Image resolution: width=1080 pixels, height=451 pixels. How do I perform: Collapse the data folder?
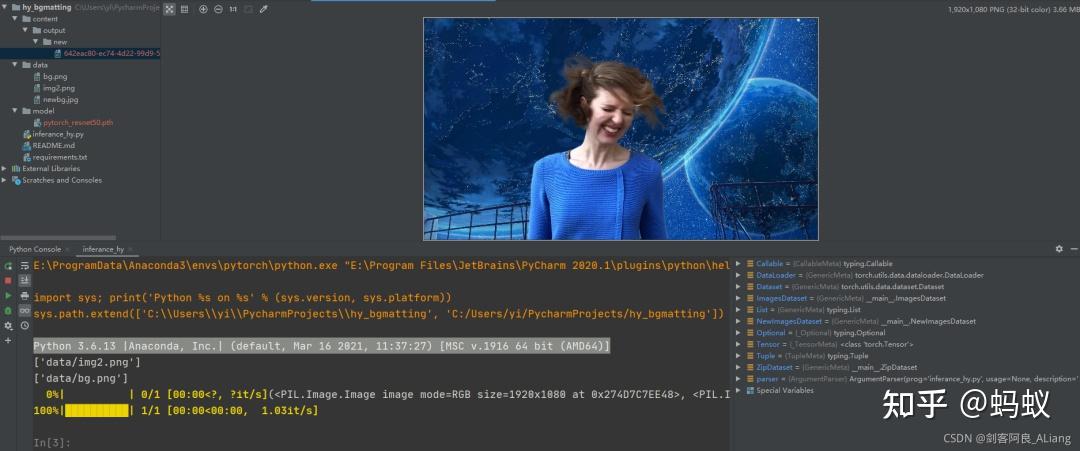click(15, 65)
